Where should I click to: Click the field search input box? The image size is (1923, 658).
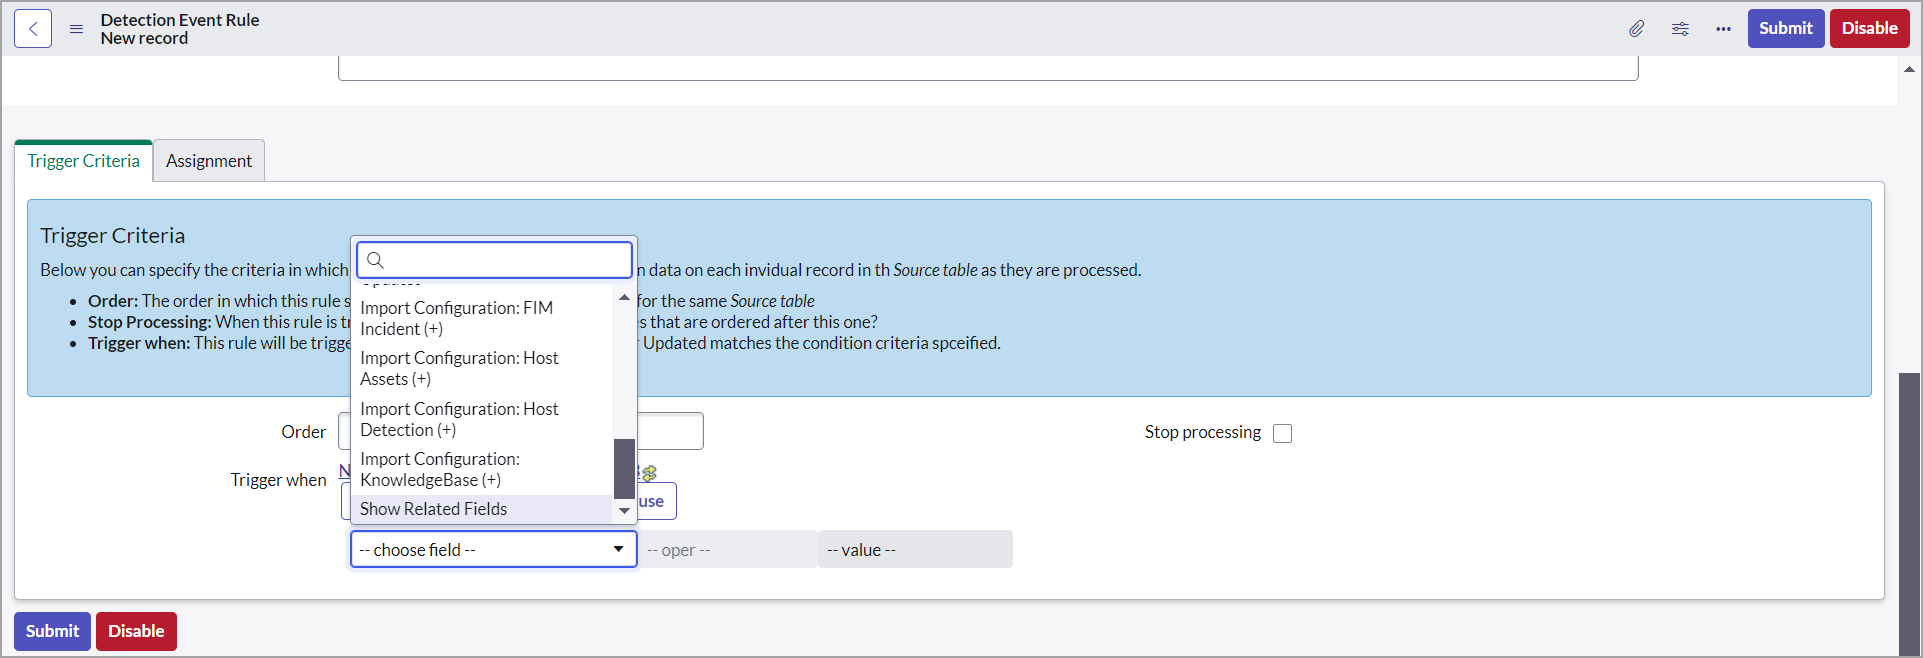(505, 260)
